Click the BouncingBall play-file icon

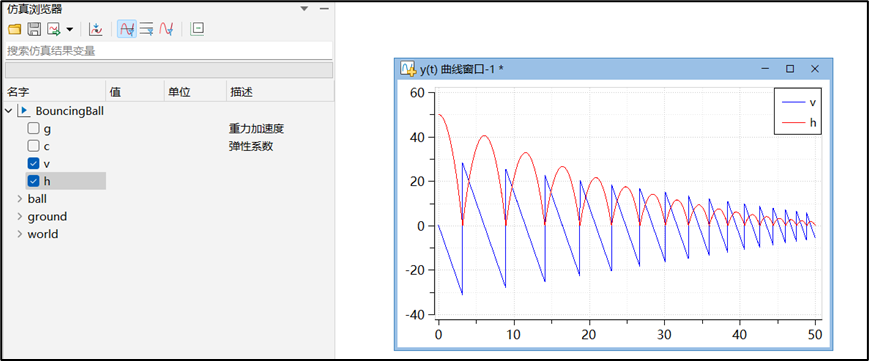pos(24,111)
